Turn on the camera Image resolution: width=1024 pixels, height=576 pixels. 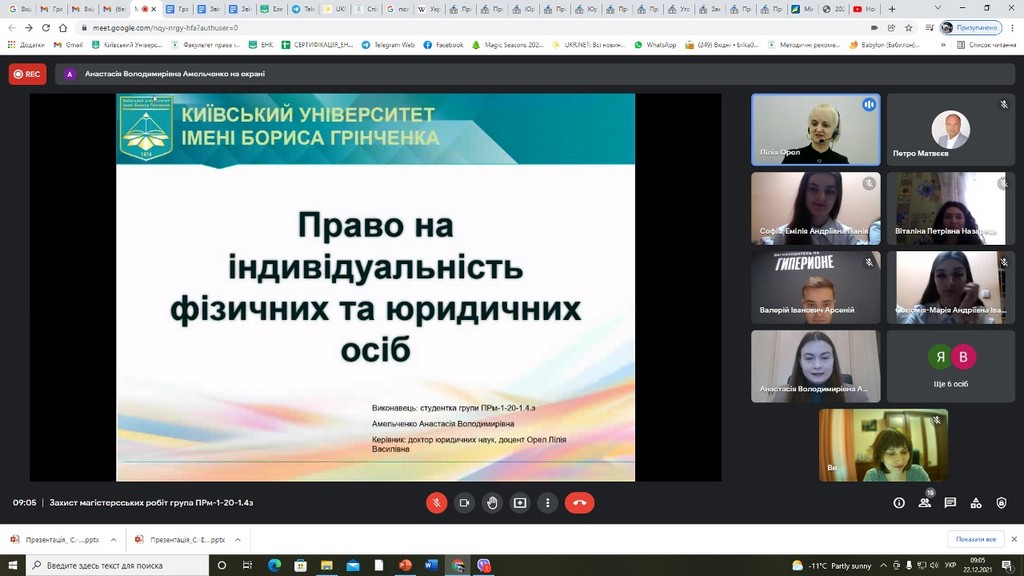464,503
